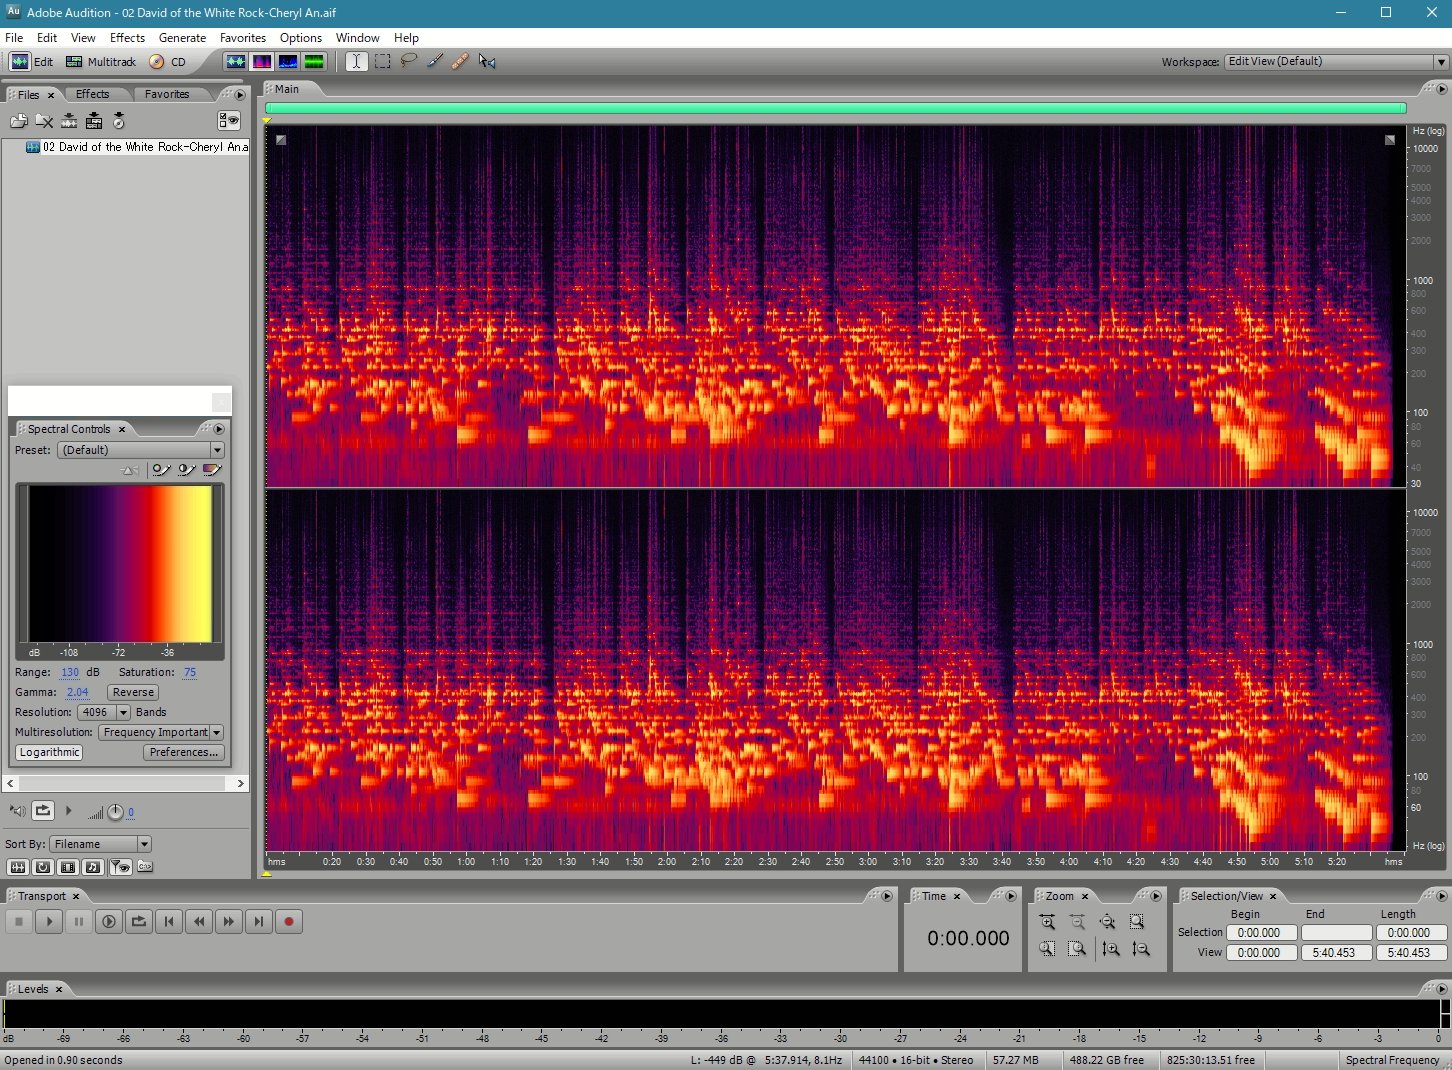The height and width of the screenshot is (1070, 1452).
Task: Toggle Auto-play speaker icon in Files panel
Action: (17, 811)
